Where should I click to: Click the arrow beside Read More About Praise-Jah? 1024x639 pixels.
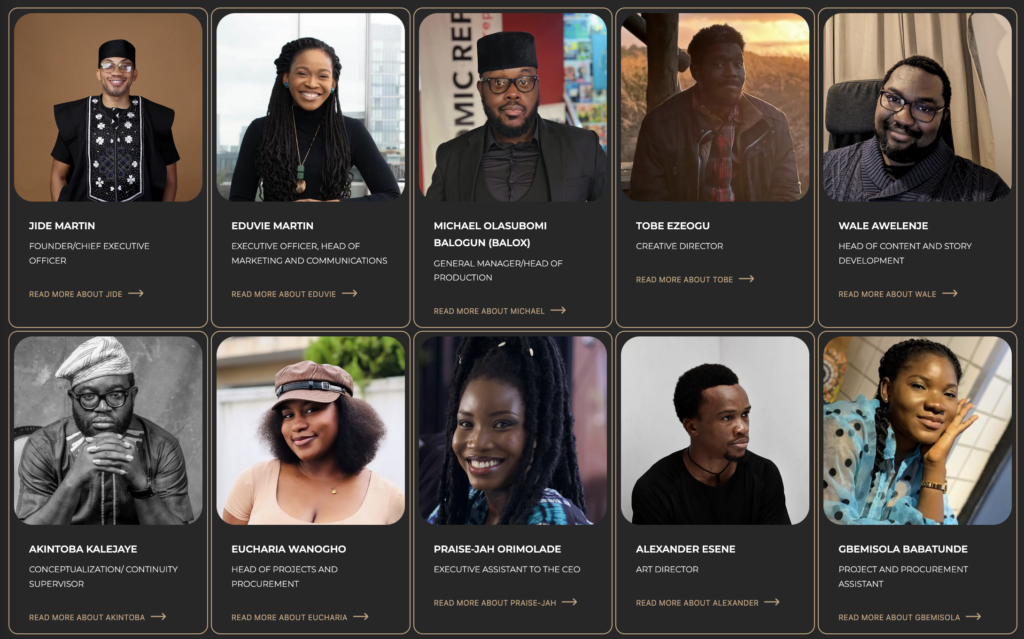pos(569,603)
